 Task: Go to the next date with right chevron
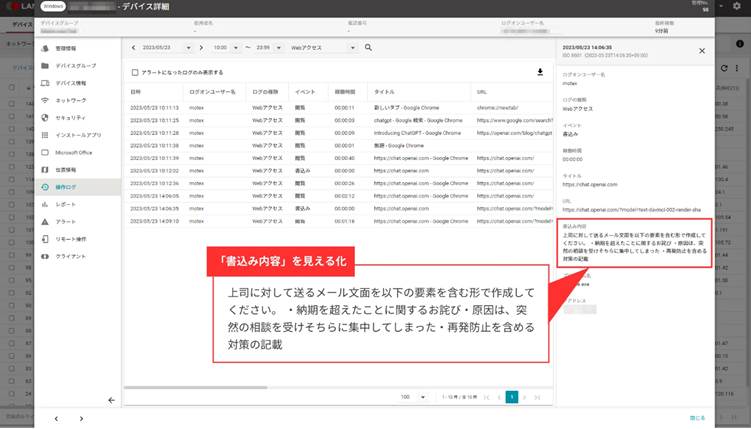201,47
